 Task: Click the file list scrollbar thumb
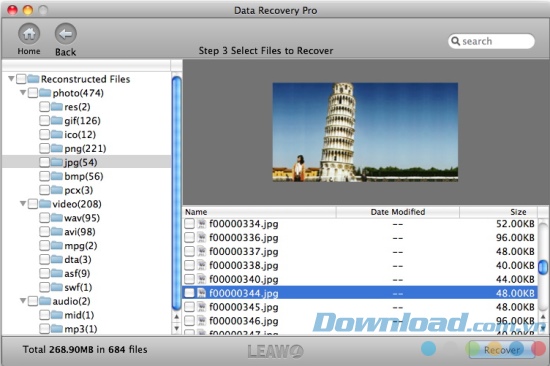(543, 267)
